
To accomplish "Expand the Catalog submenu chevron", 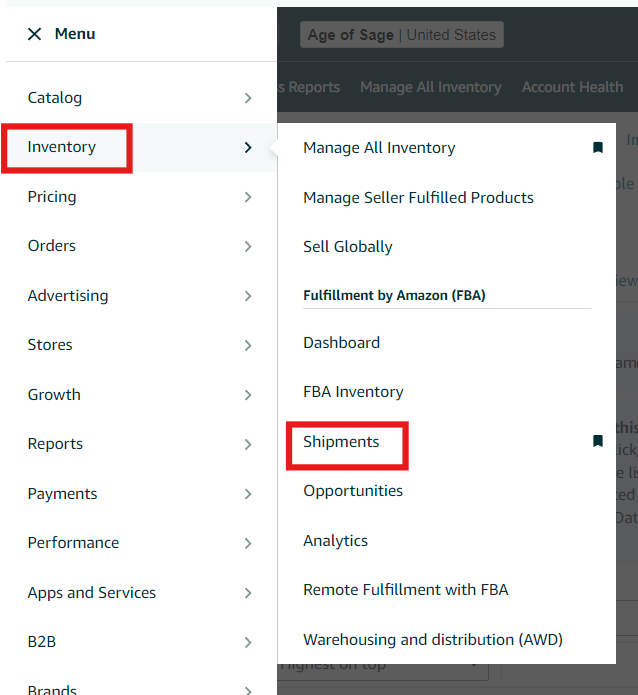I will coord(248,98).
